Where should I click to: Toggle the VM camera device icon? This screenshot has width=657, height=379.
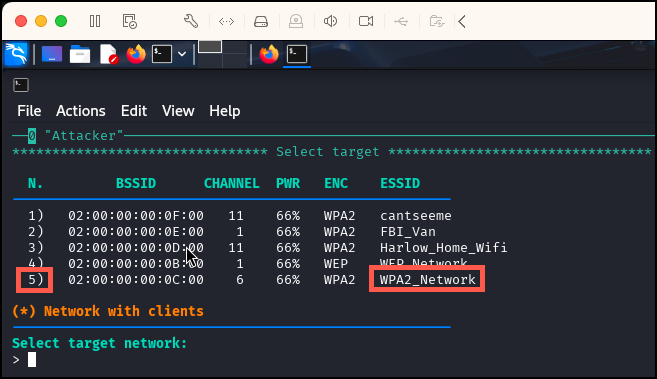point(366,21)
